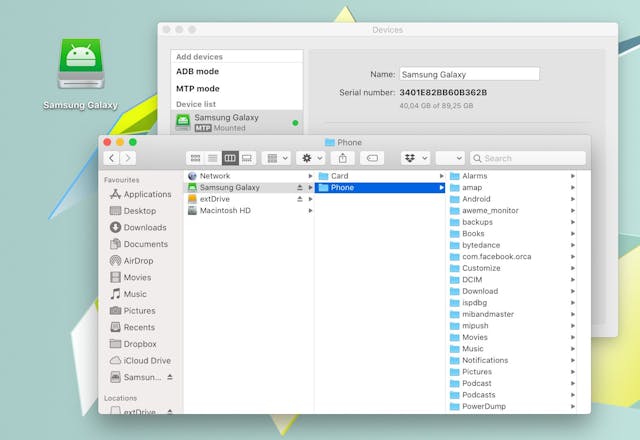640x440 pixels.
Task: Click the Finder Search field
Action: [528, 158]
